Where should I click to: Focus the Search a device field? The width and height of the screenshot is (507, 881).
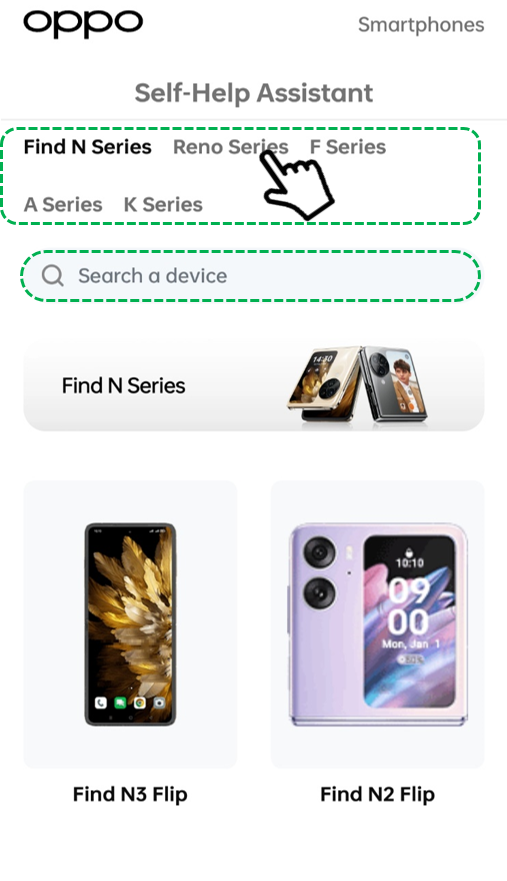pos(251,275)
